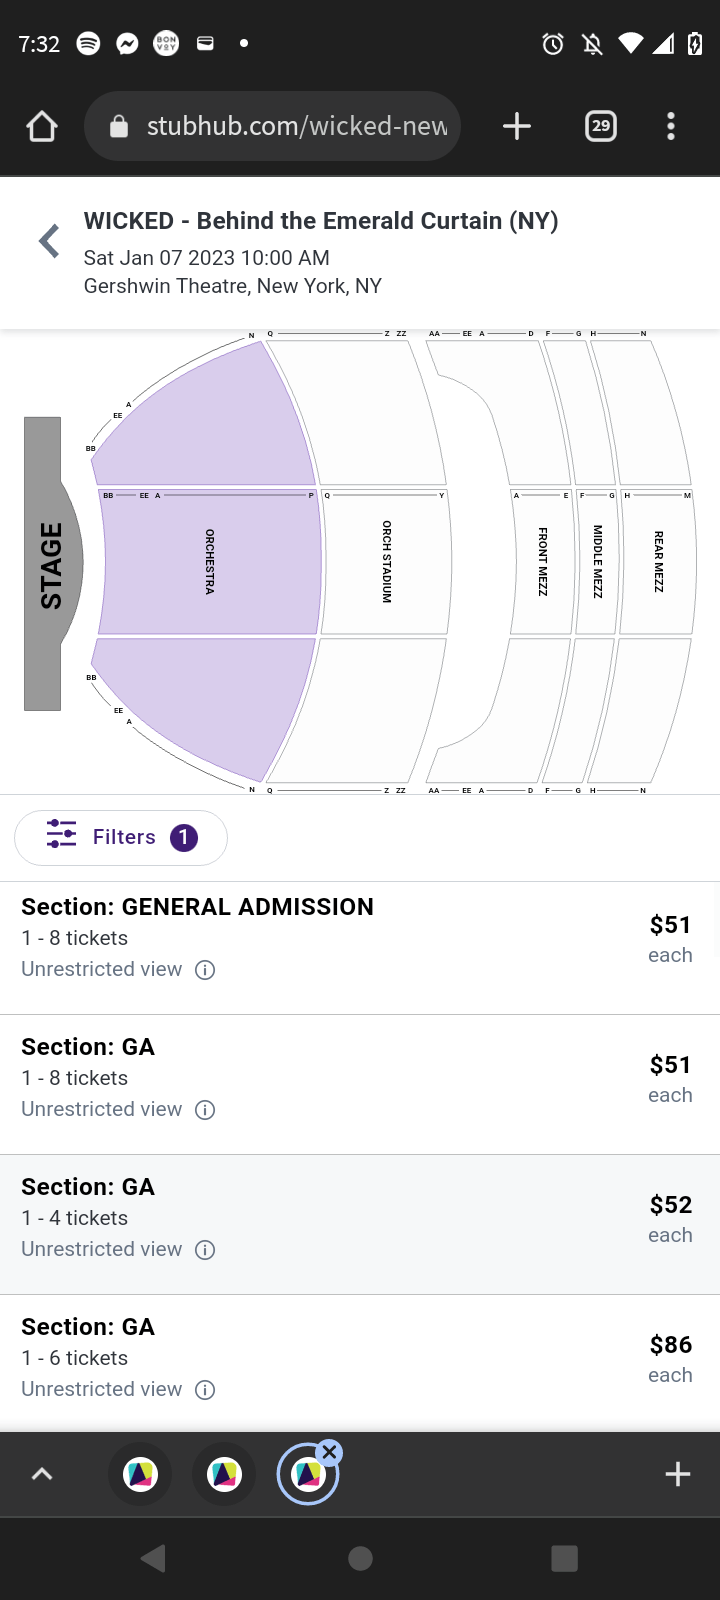Open the Filters panel
This screenshot has height=1600, width=720.
click(x=120, y=837)
